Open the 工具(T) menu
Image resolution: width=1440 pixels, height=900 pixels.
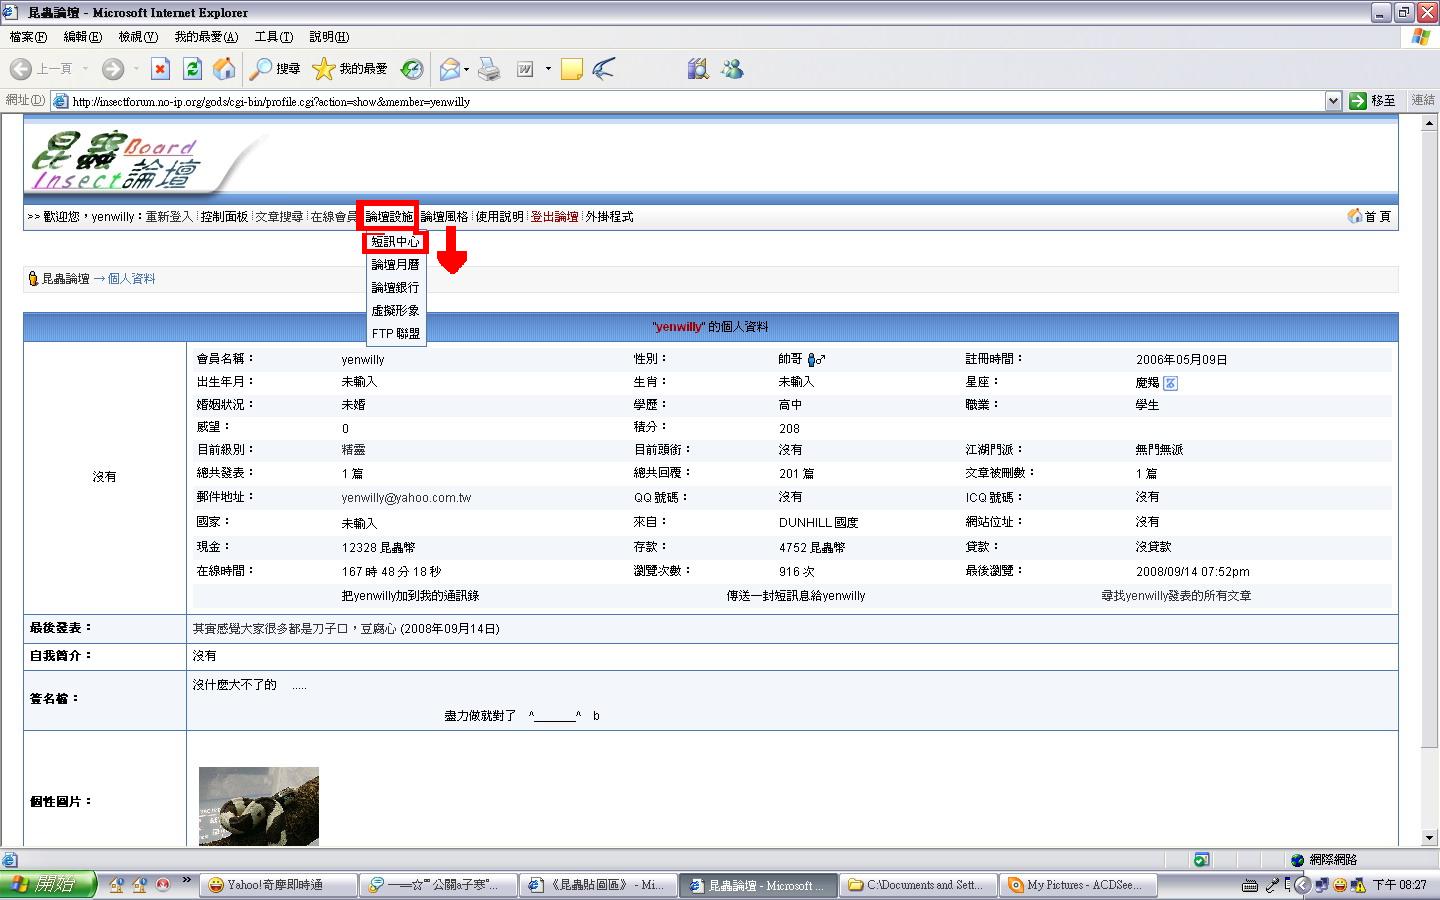(x=273, y=37)
